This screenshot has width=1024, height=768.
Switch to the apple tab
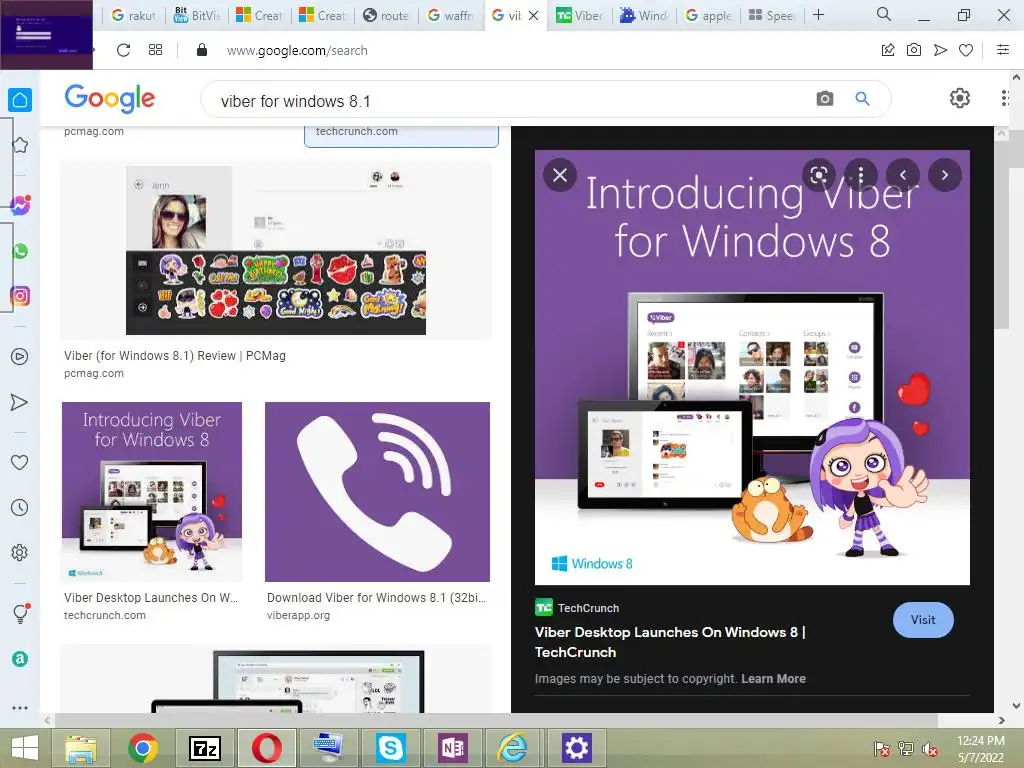[x=708, y=15]
